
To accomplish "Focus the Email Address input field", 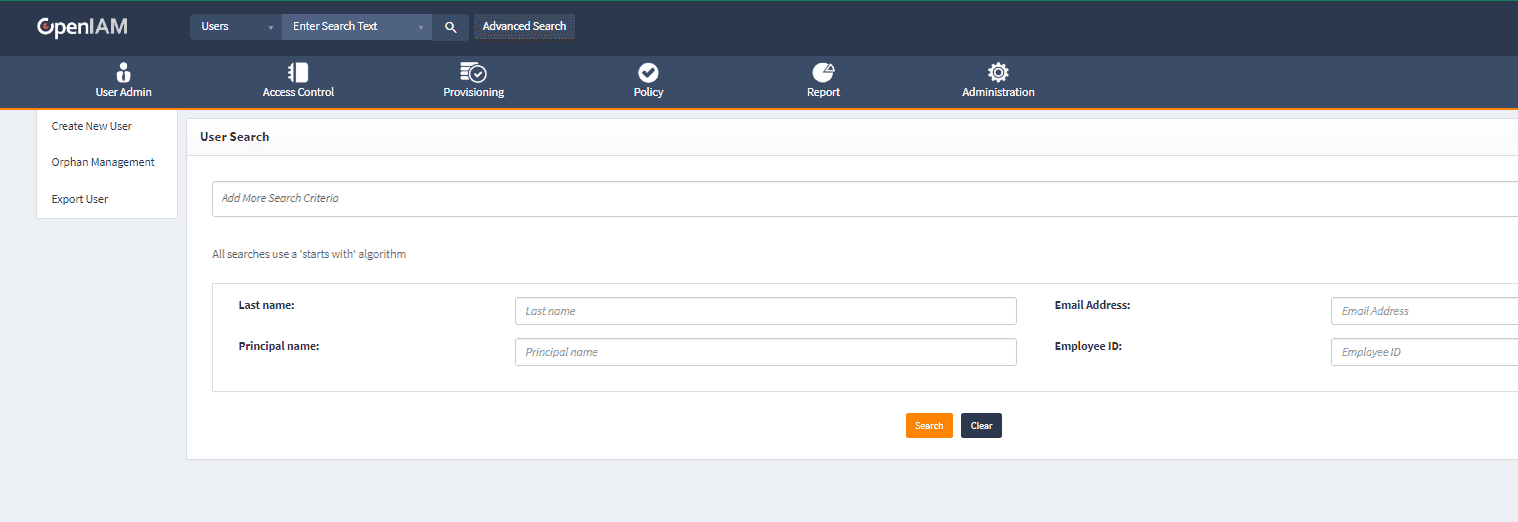I will click(x=1424, y=311).
